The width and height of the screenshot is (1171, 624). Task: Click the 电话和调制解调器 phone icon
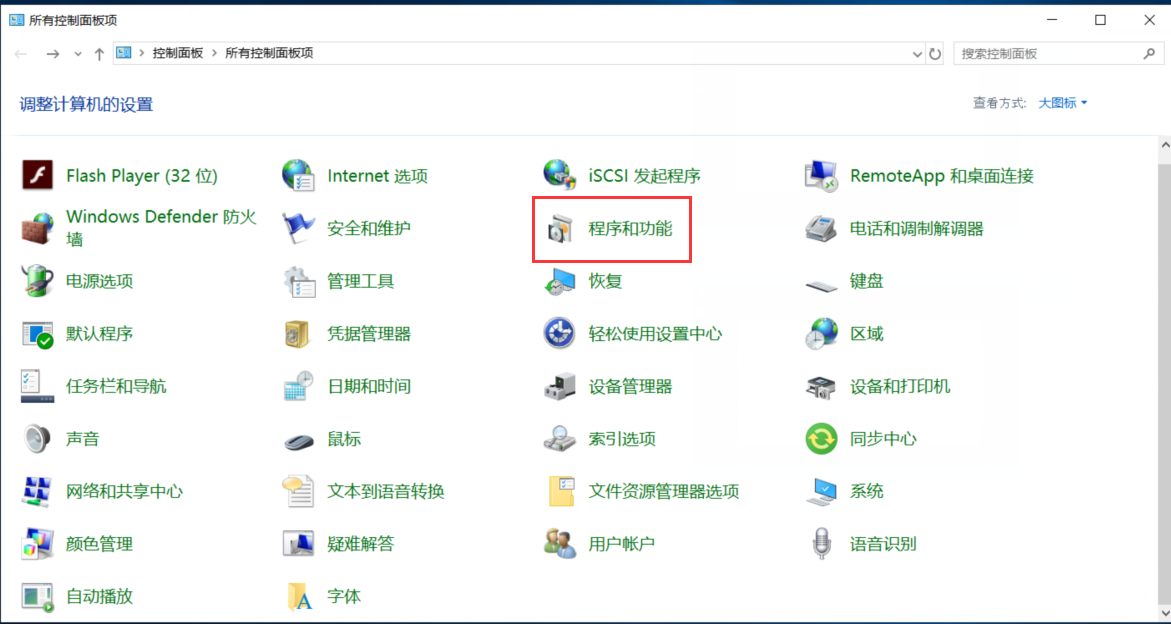(821, 228)
